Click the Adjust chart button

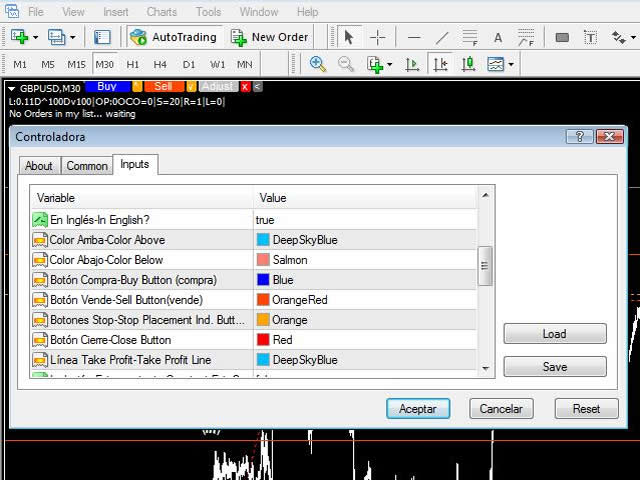pyautogui.click(x=218, y=87)
